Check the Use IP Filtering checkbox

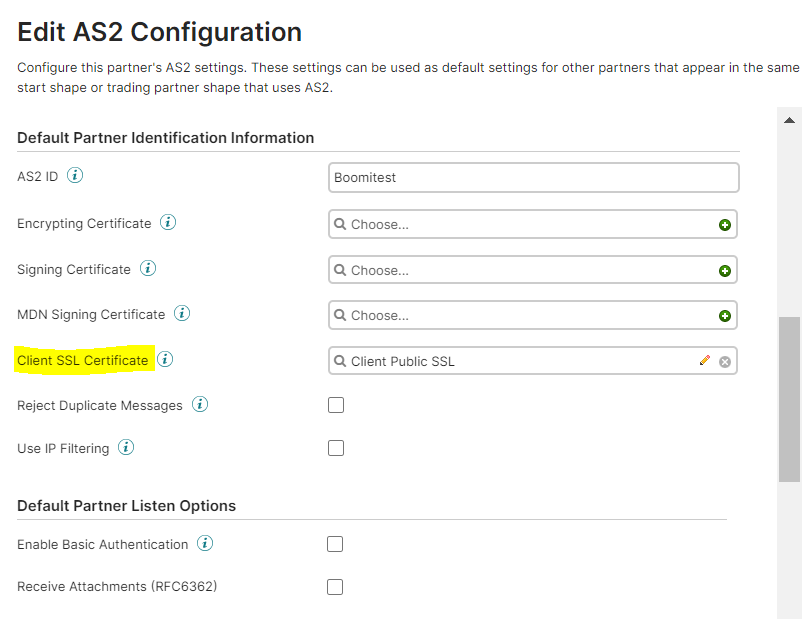[335, 447]
